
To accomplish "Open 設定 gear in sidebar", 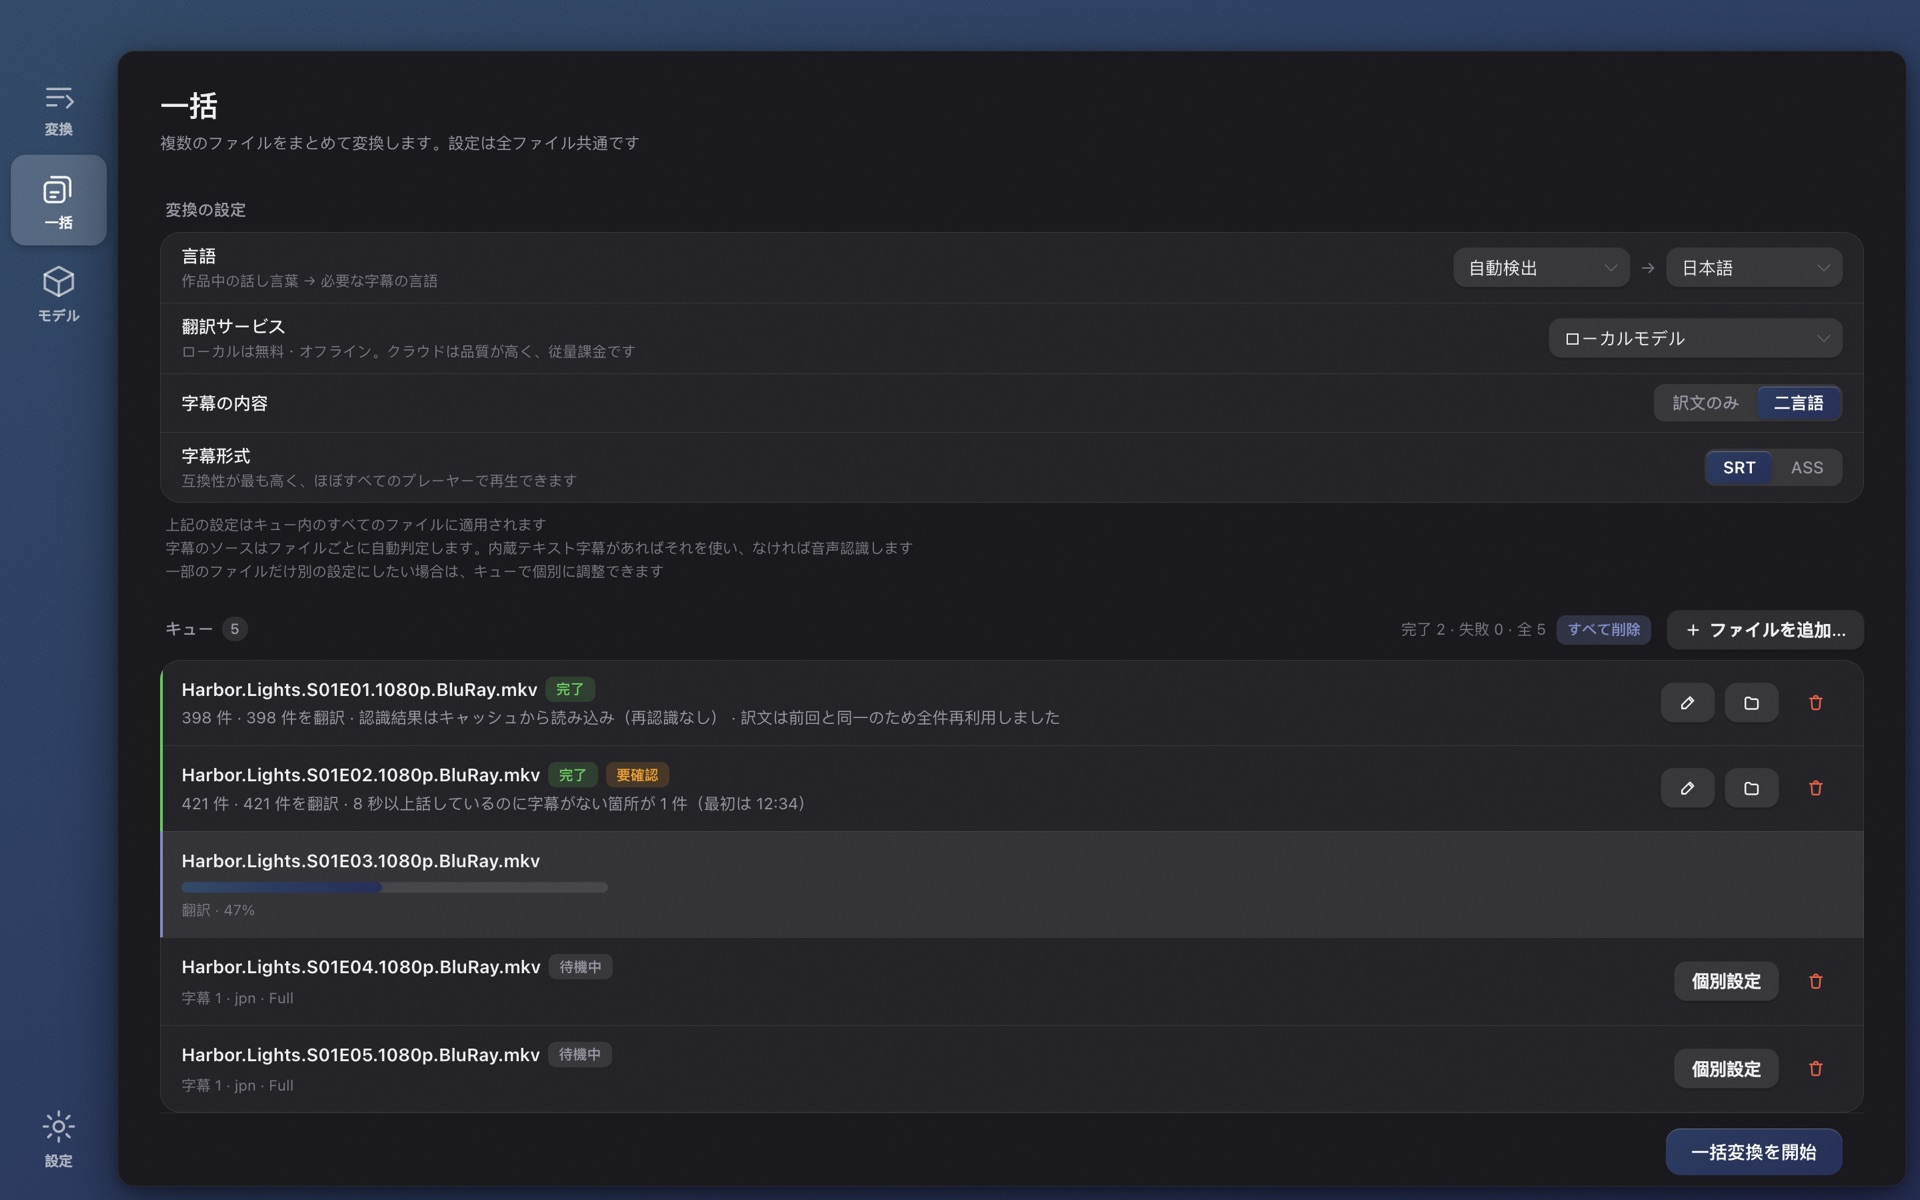I will [58, 1139].
